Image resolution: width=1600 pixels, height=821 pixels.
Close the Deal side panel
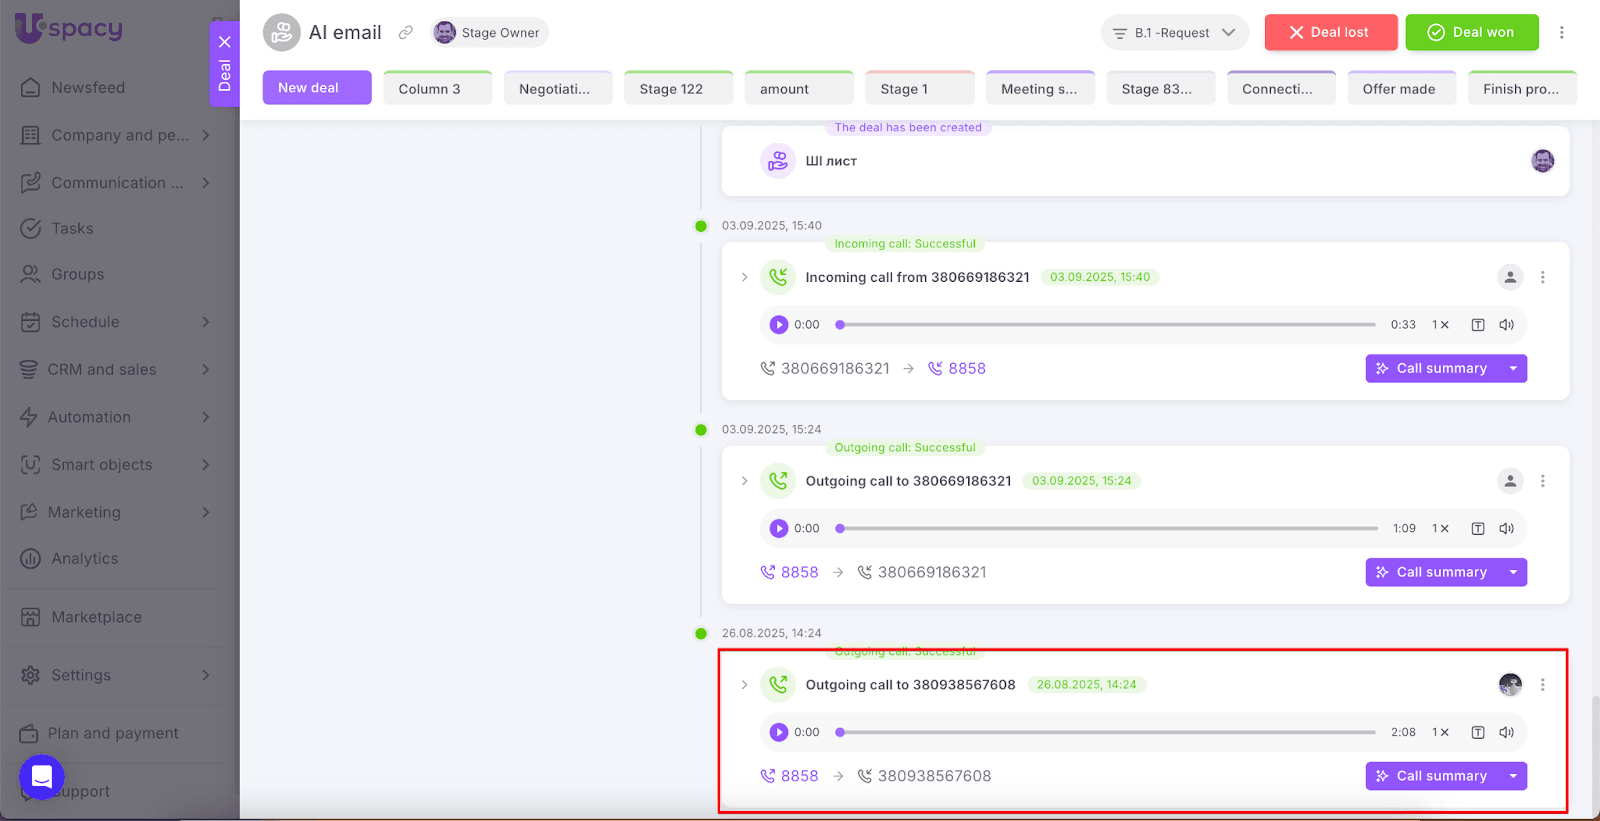(225, 42)
